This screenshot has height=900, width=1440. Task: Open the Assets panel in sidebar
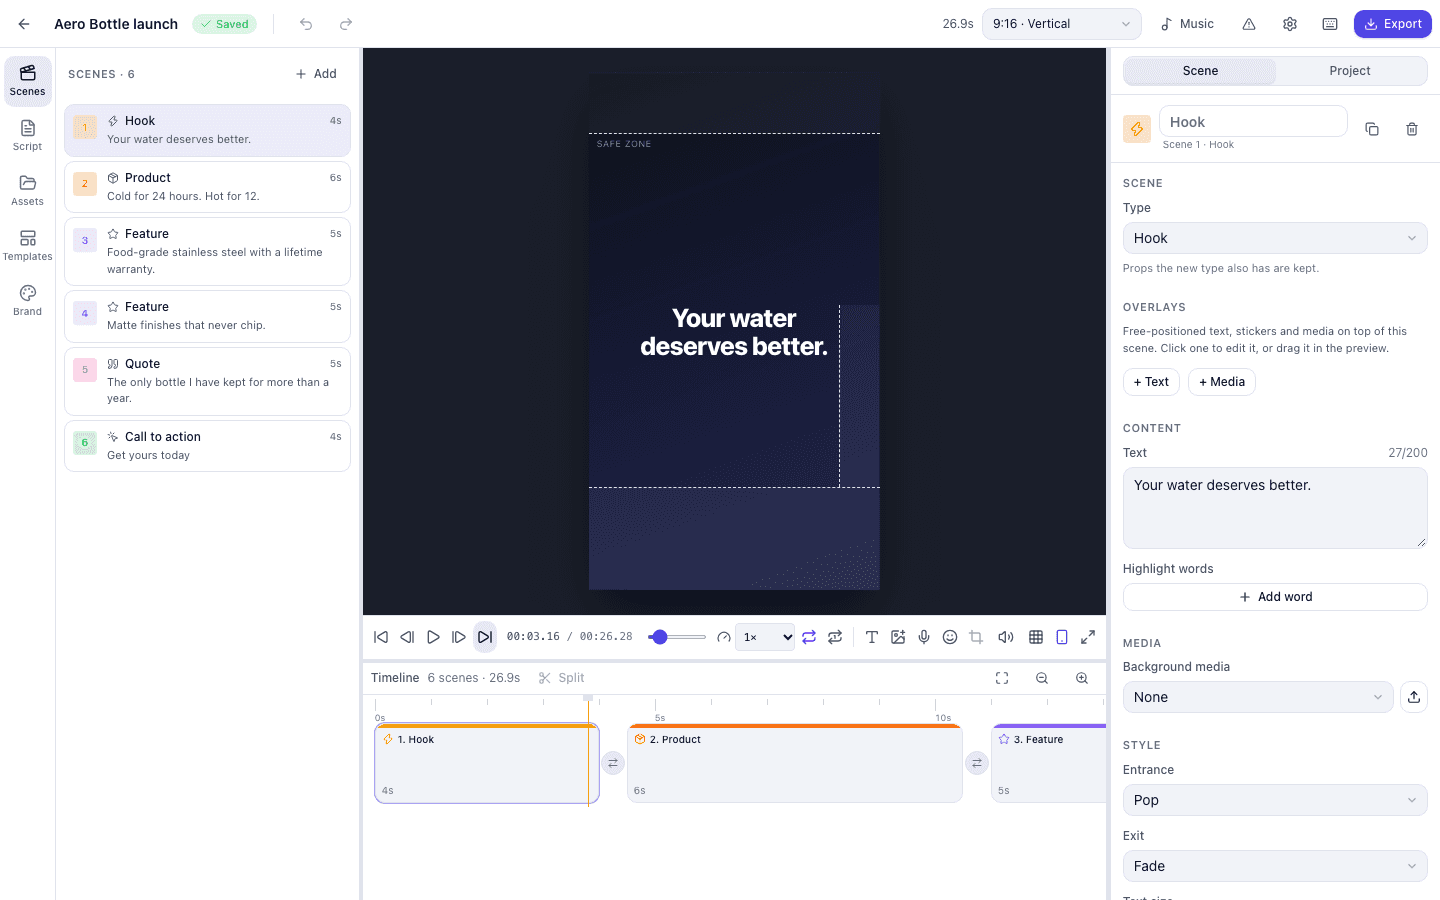click(x=28, y=191)
